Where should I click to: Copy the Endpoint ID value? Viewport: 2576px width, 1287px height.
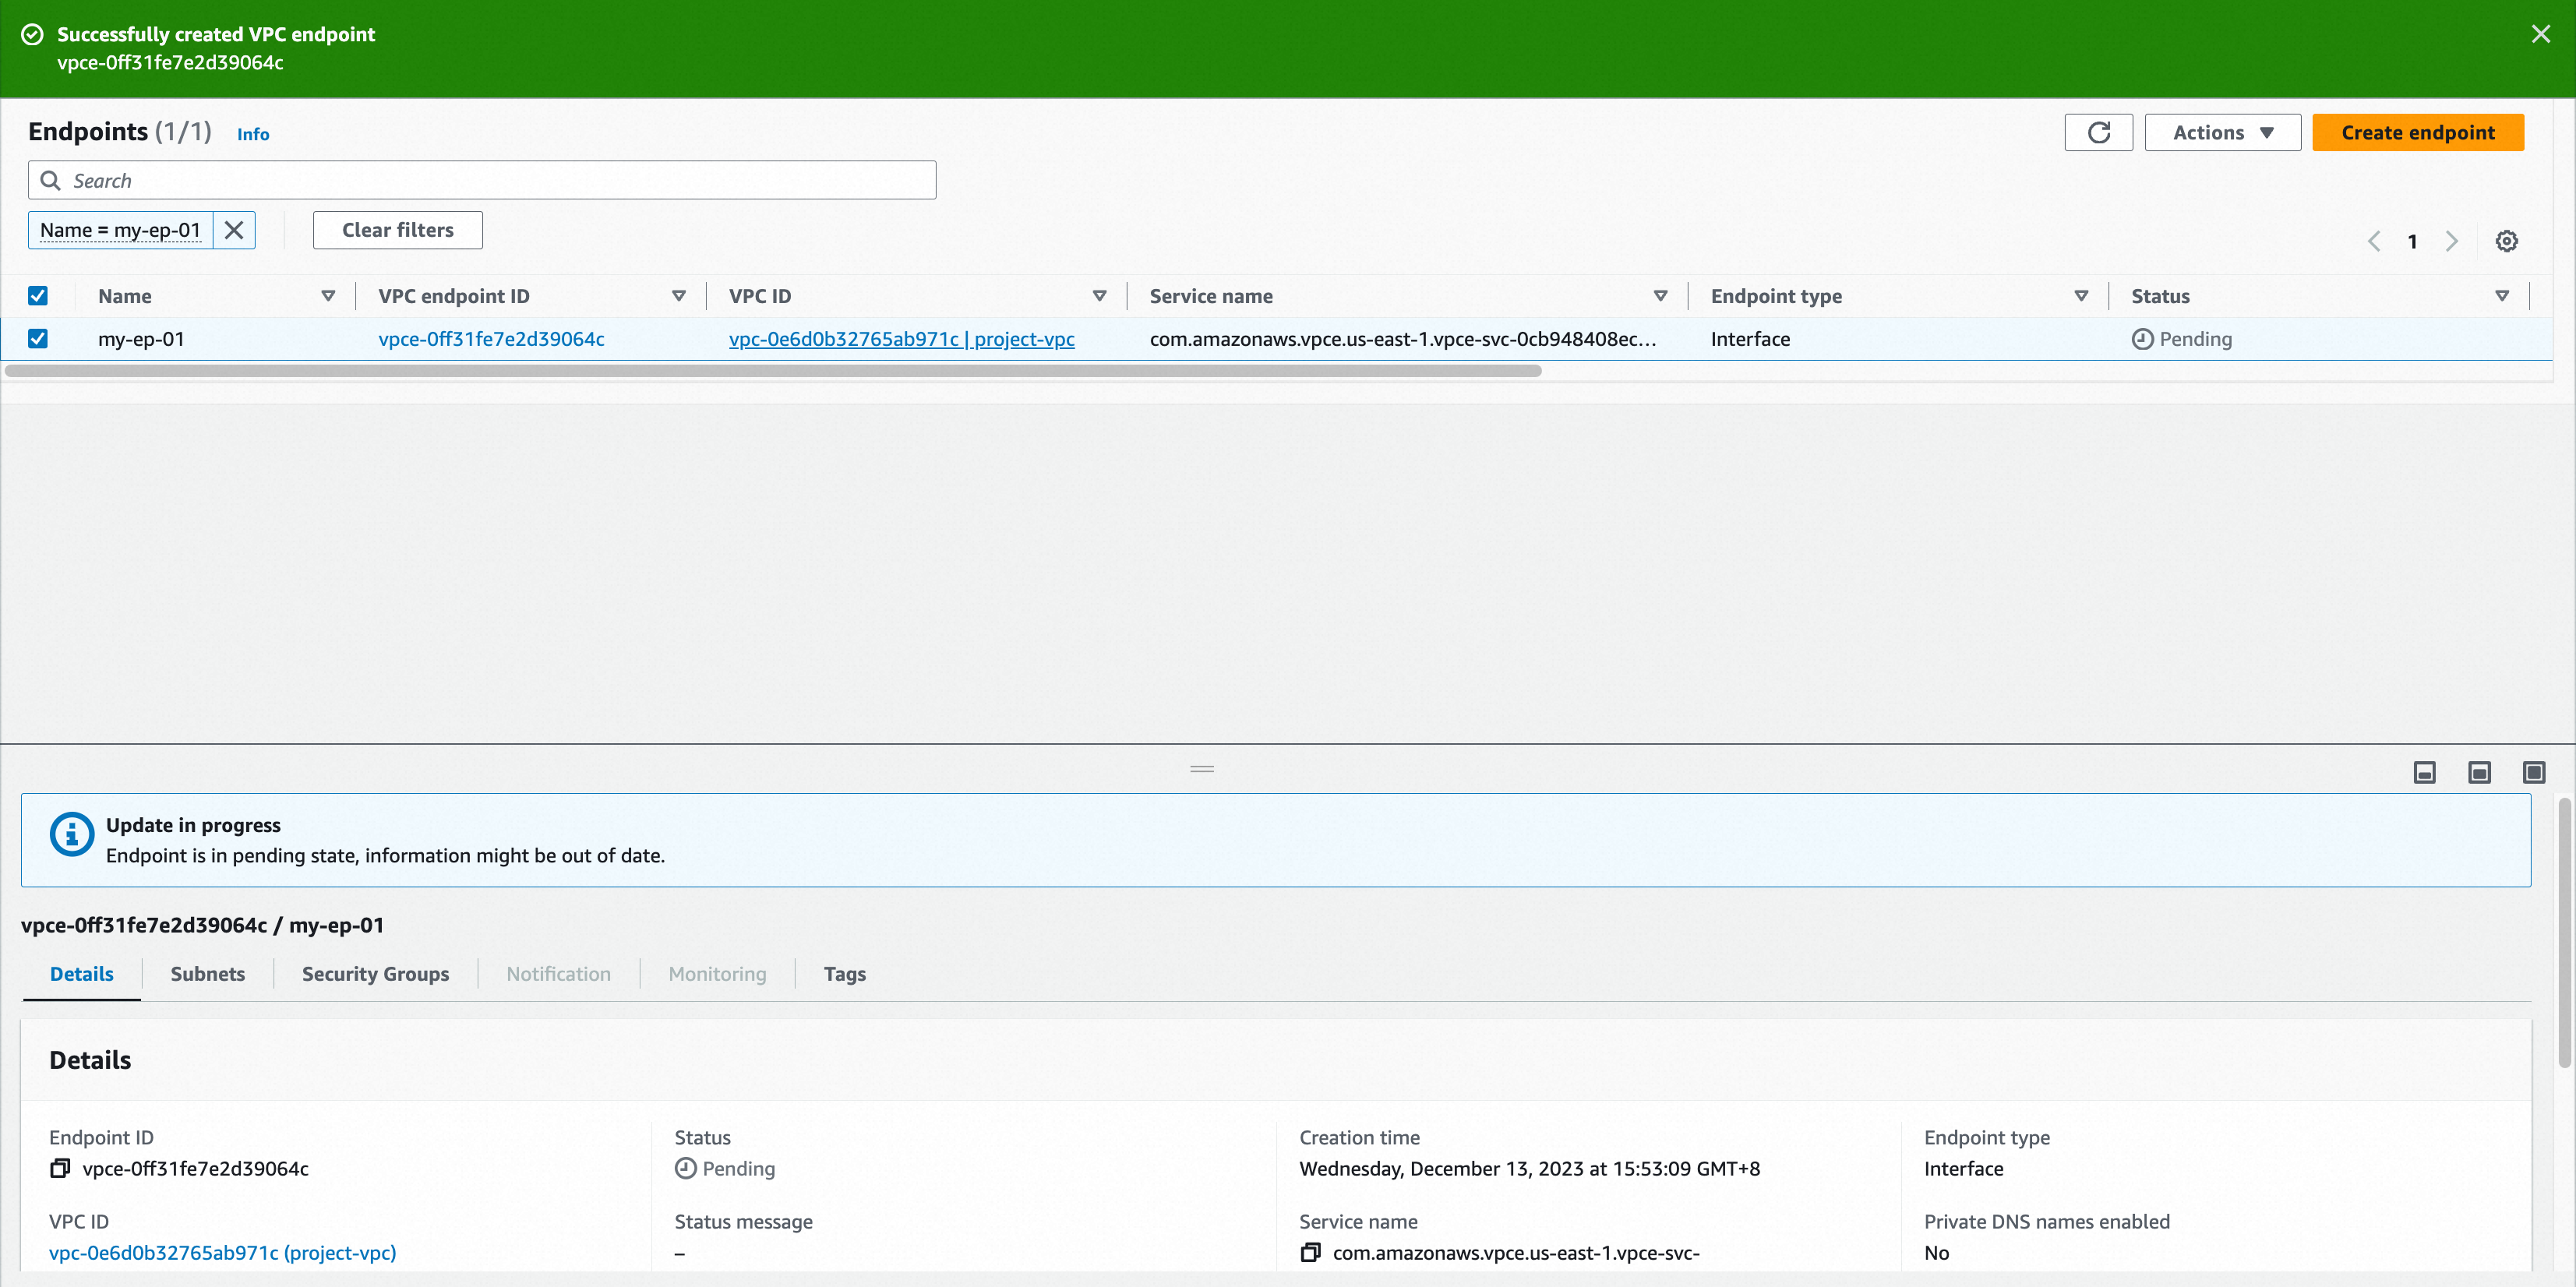[x=60, y=1167]
